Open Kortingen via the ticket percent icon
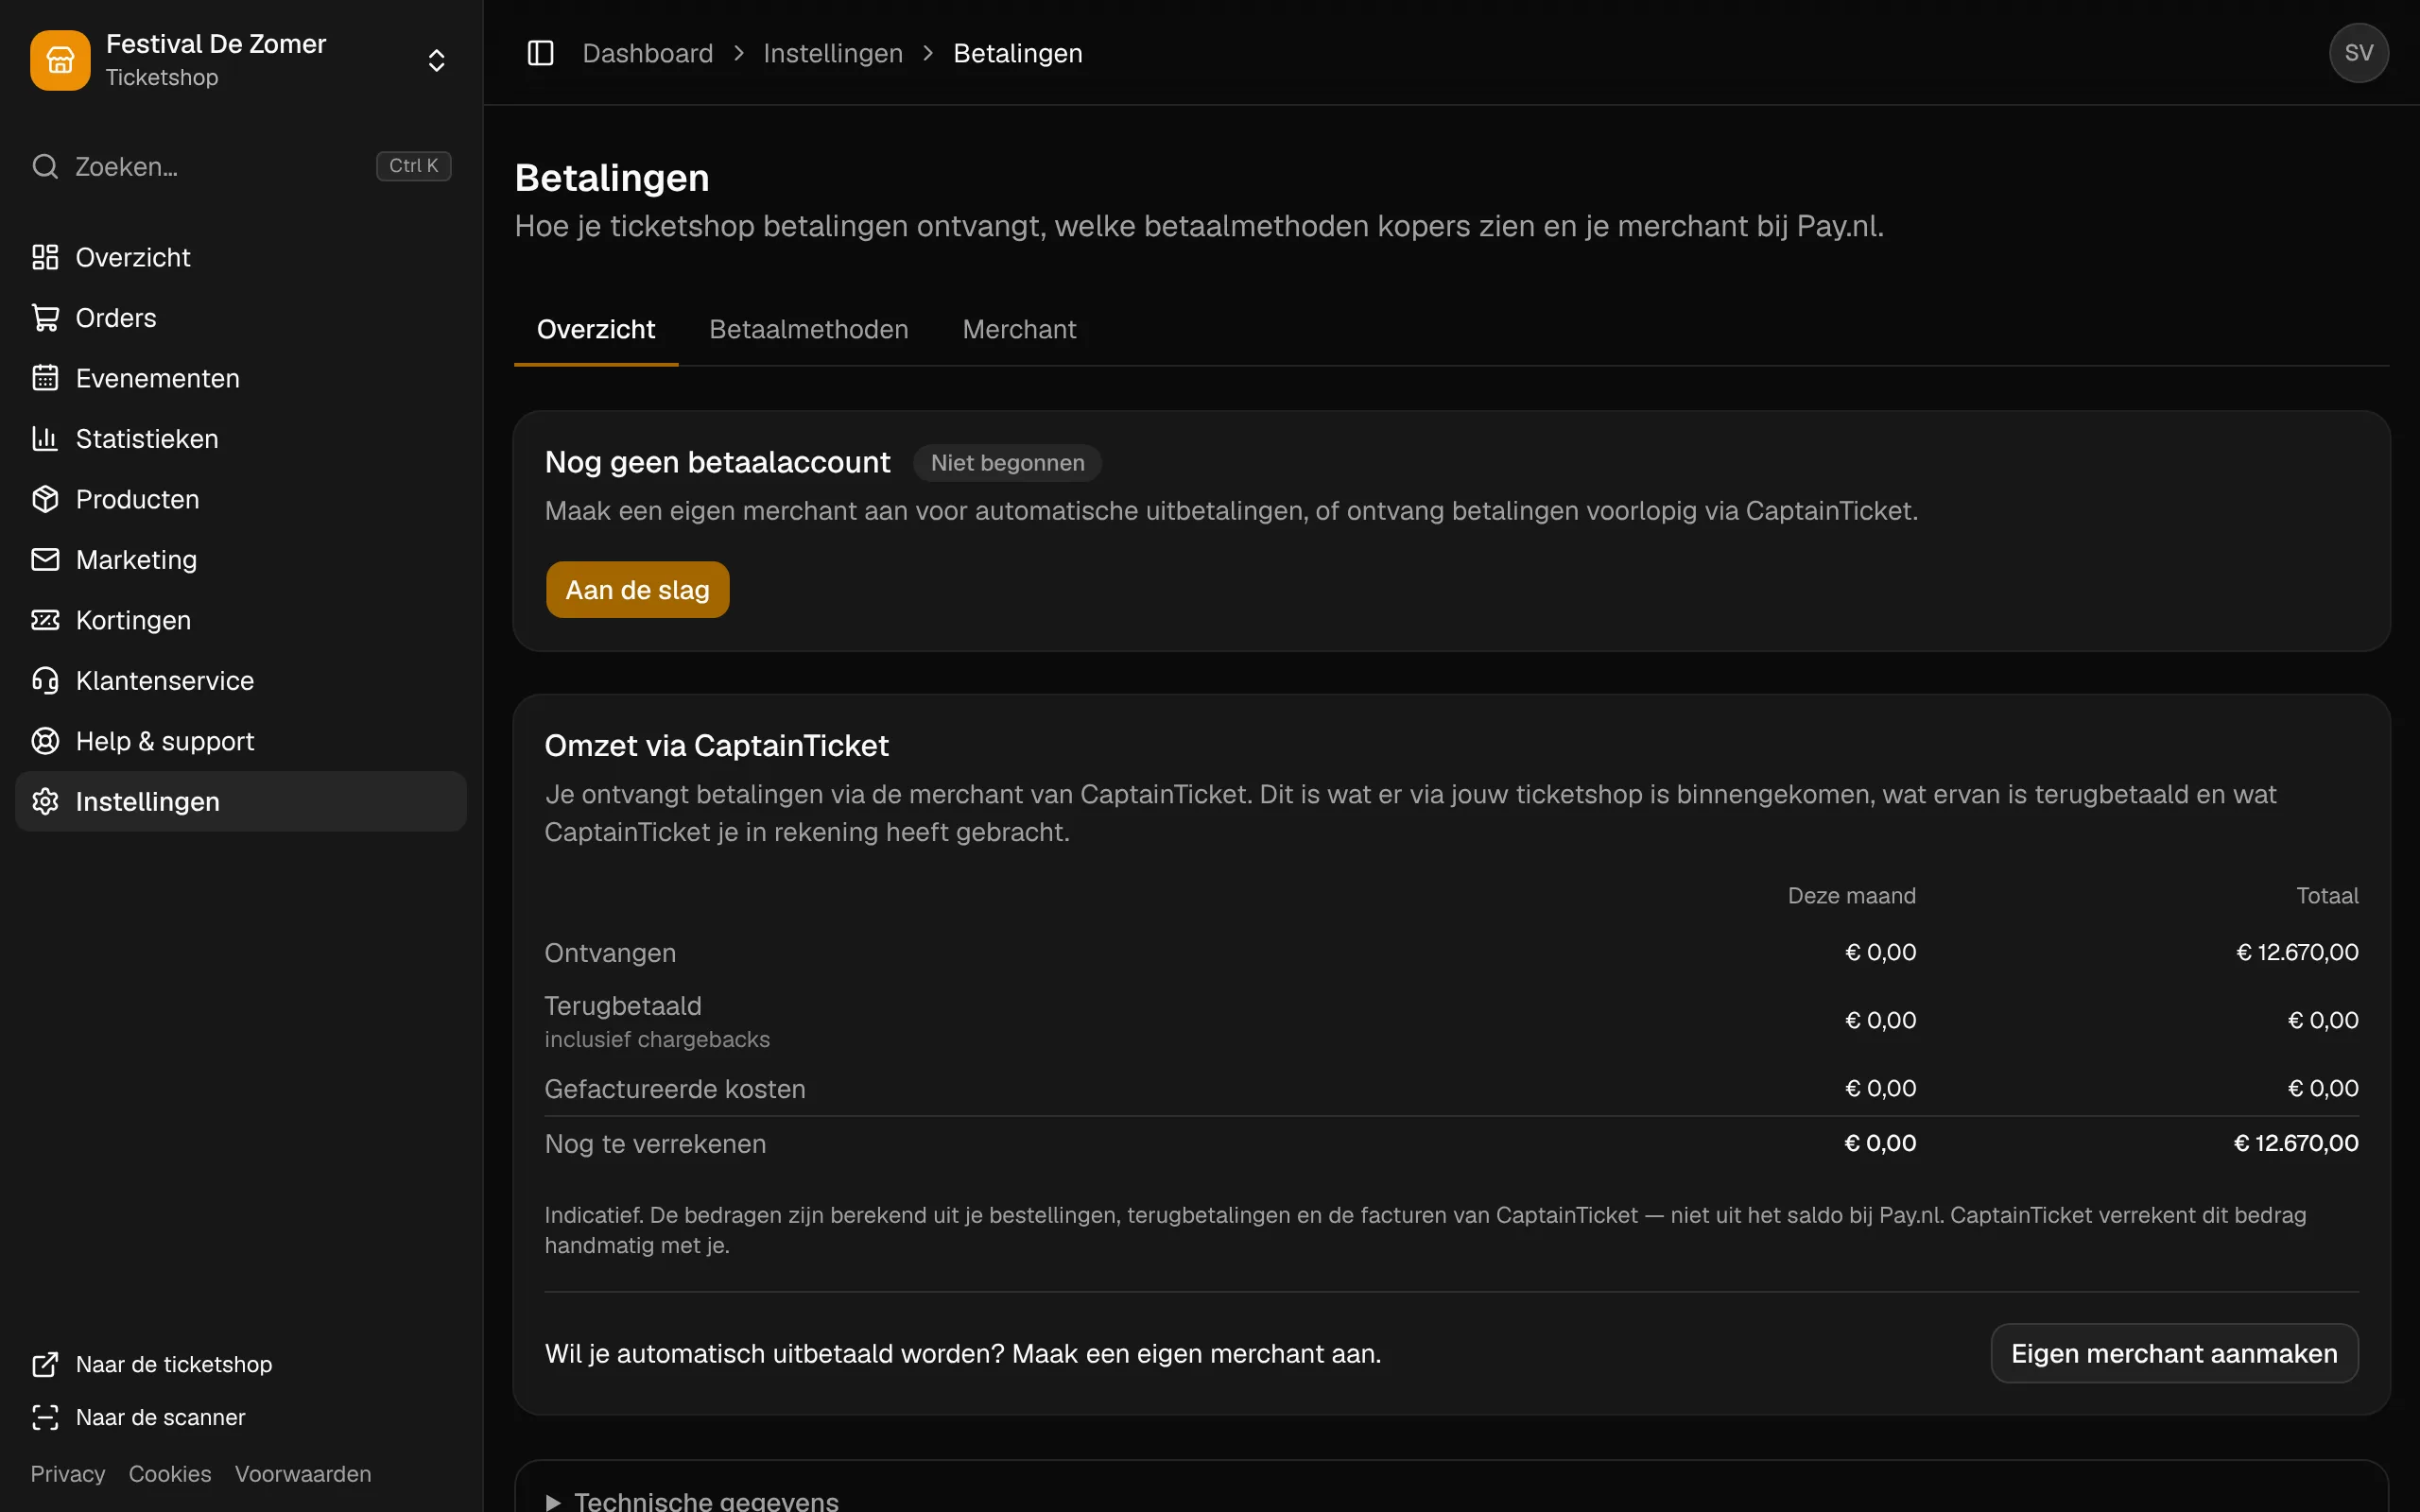The width and height of the screenshot is (2420, 1512). click(x=45, y=620)
